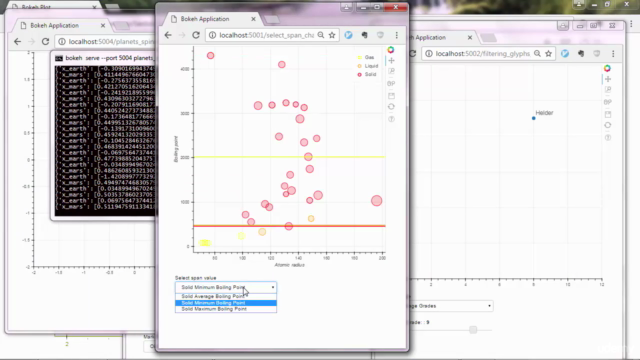Go back in the localhost:5004 window
The width and height of the screenshot is (640, 360).
[17, 42]
